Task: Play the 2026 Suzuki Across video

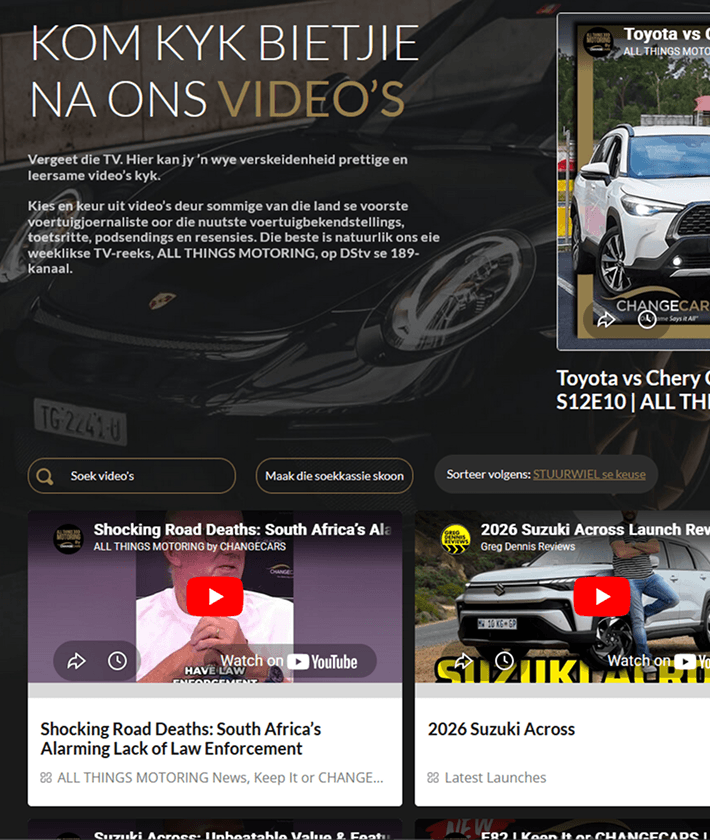Action: pos(602,596)
